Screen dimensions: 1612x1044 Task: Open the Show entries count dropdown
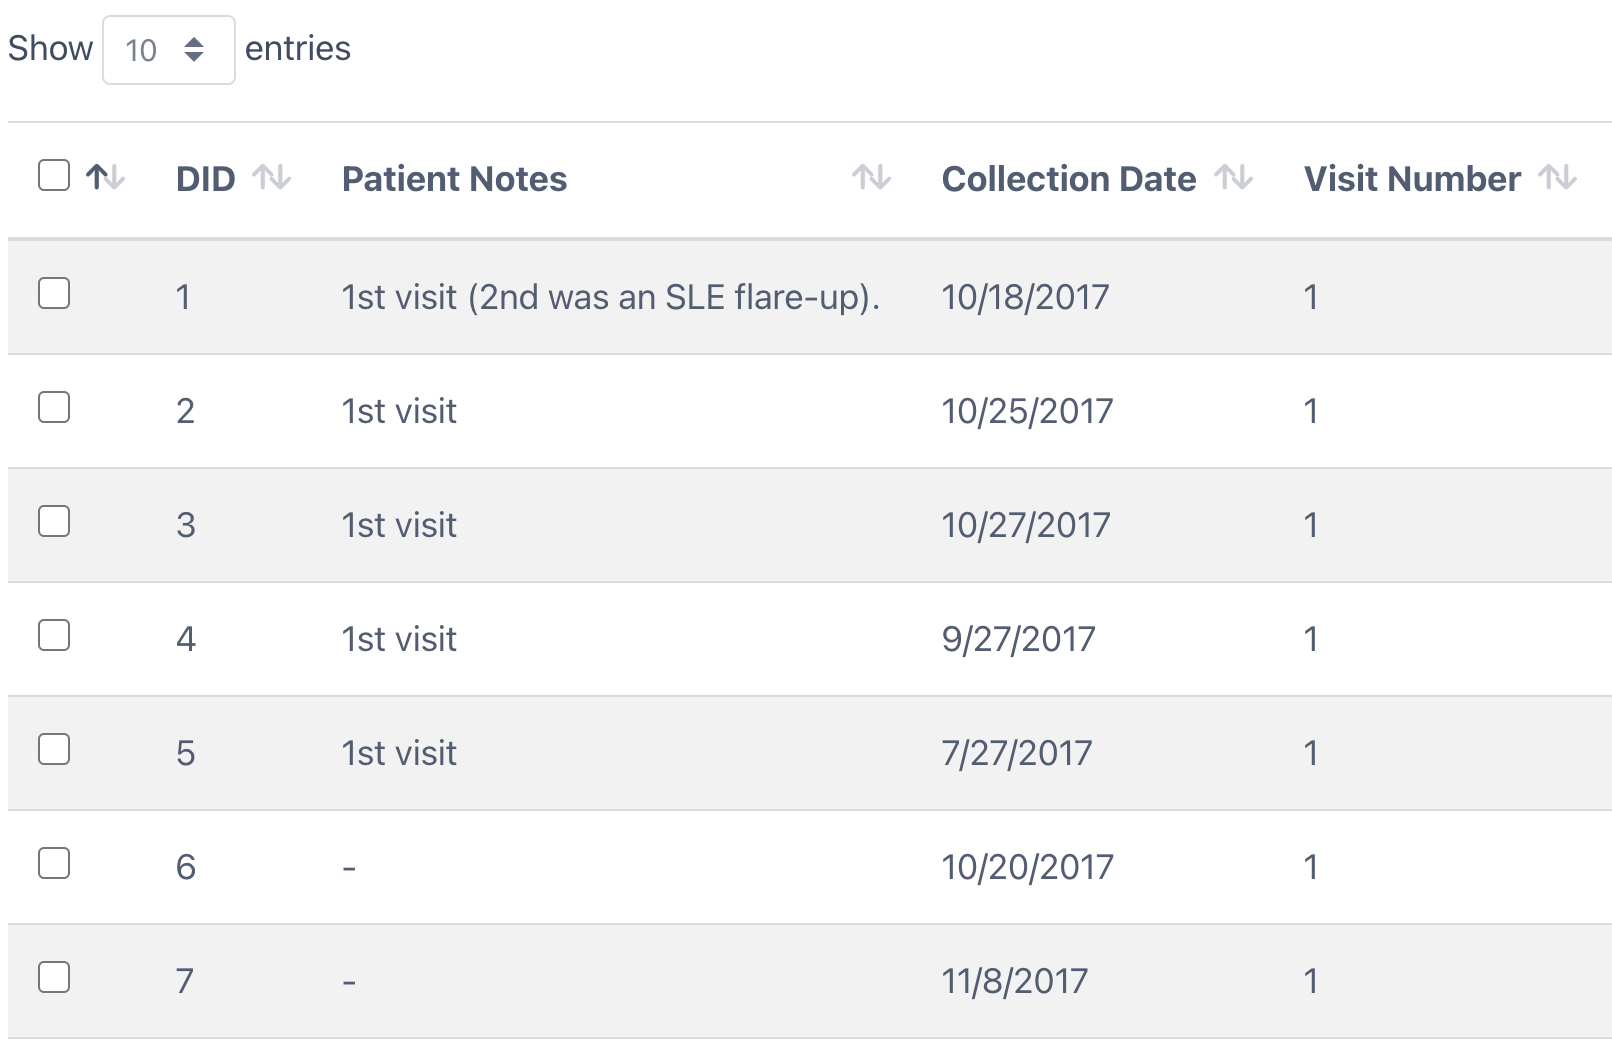pyautogui.click(x=169, y=50)
